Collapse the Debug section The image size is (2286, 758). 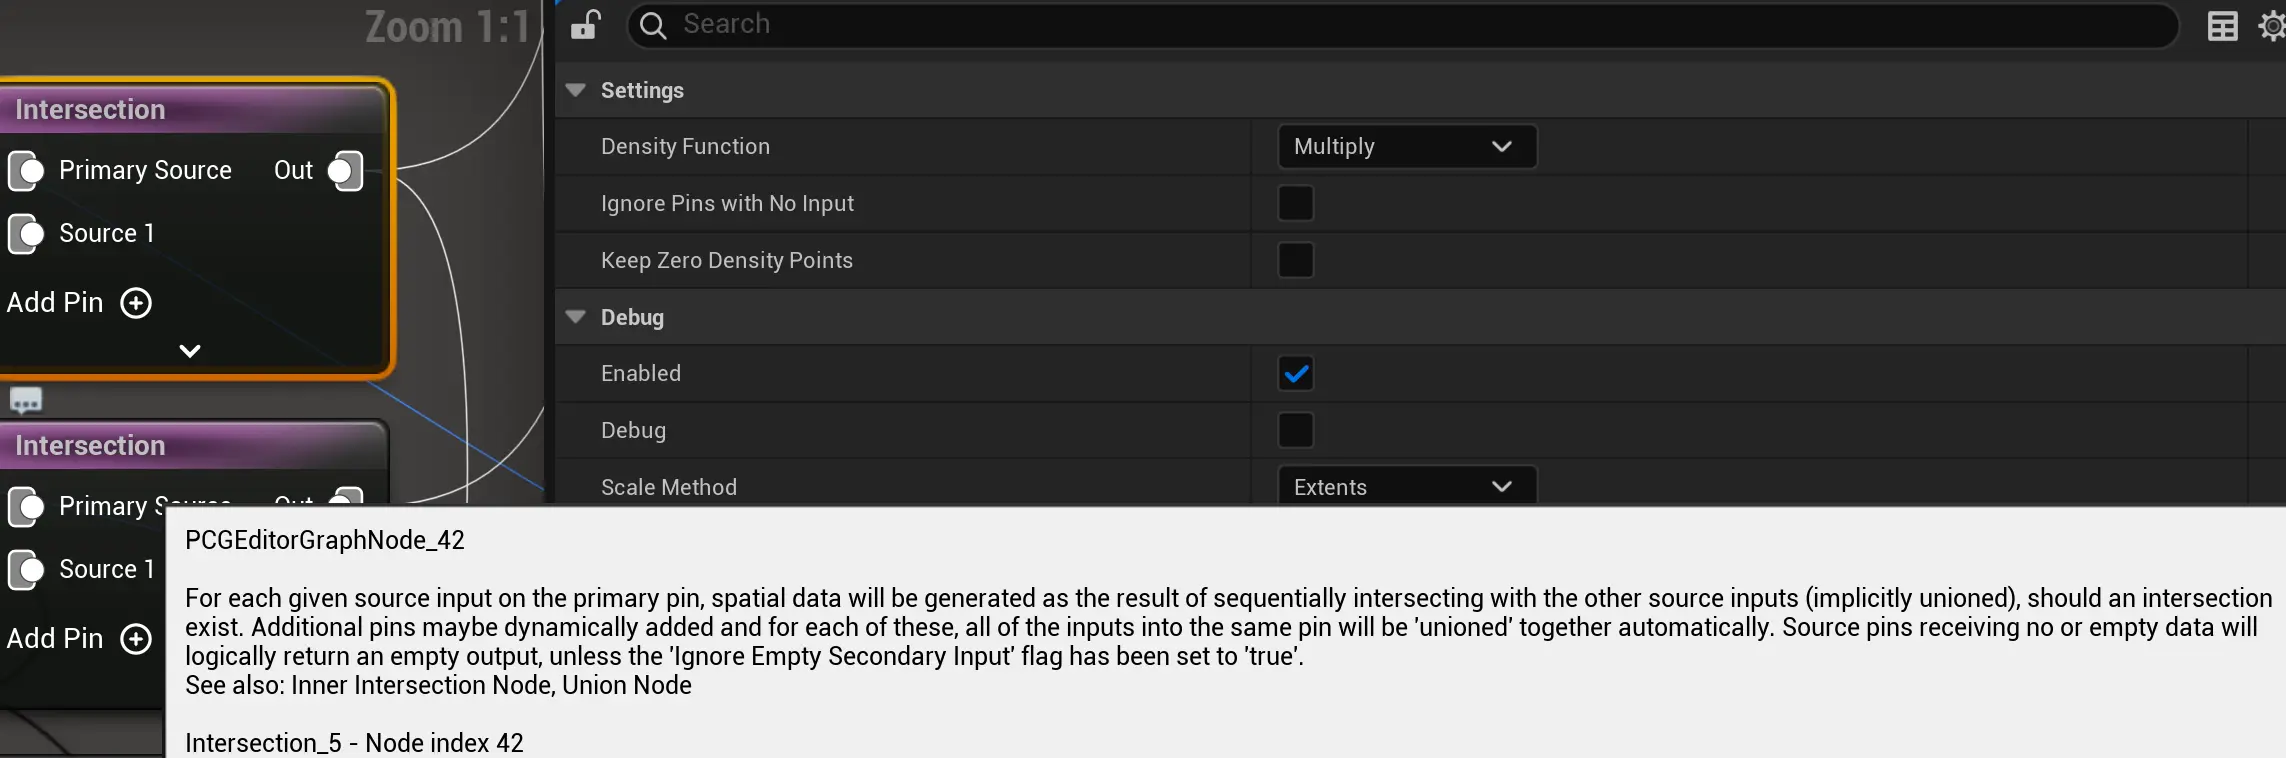pos(575,317)
